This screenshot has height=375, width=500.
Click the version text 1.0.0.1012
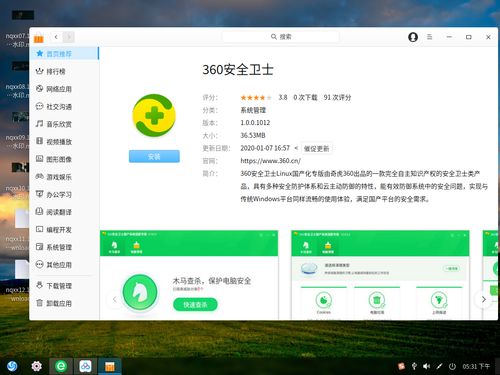[x=255, y=123]
